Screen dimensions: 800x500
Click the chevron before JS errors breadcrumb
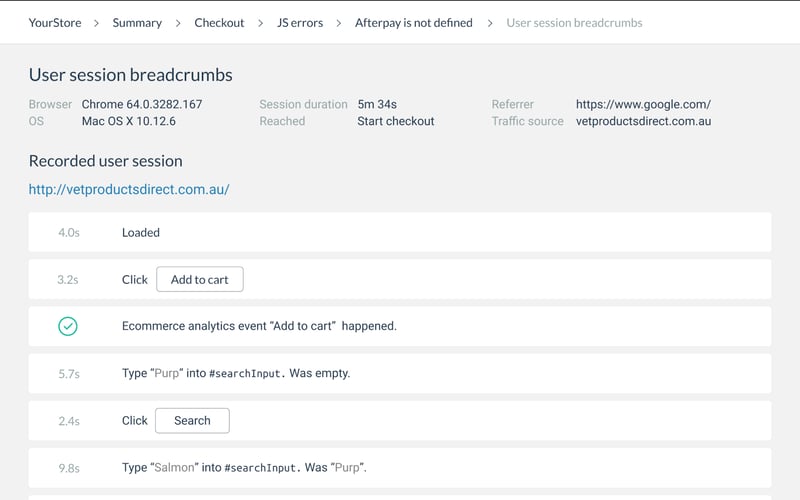[x=260, y=23]
